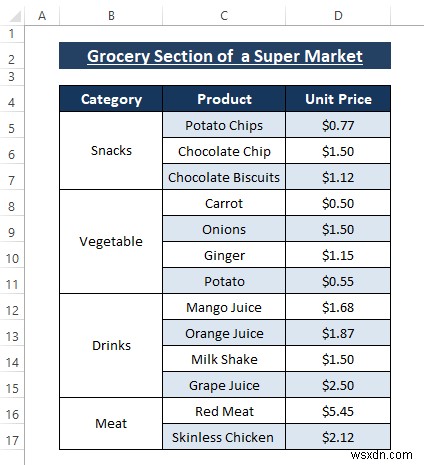Select column D header
The height and width of the screenshot is (465, 424).
338,16
